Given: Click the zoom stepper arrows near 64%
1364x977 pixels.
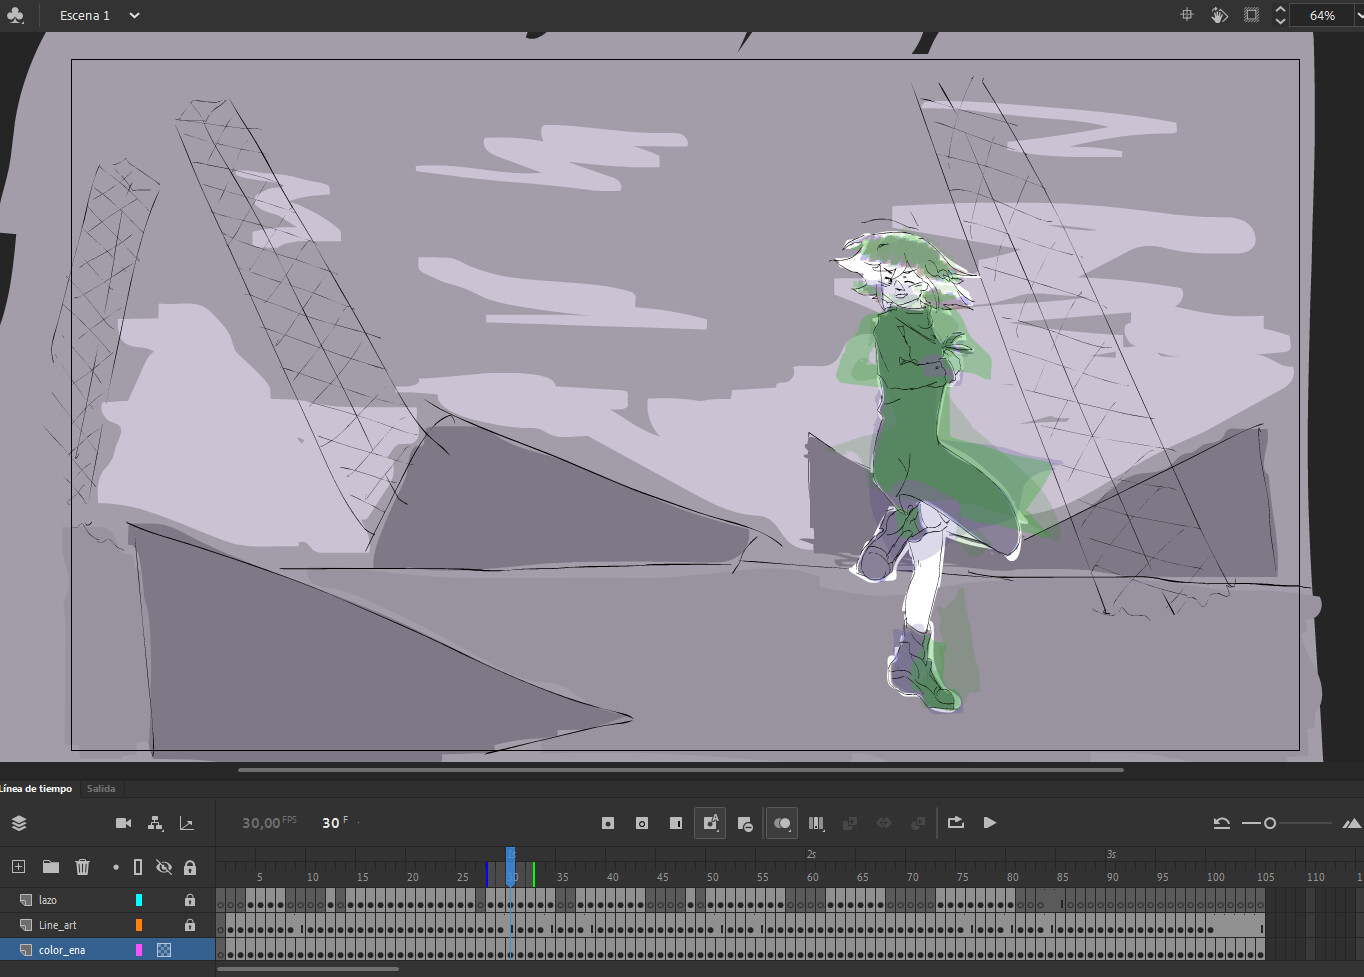Looking at the screenshot, I should coord(1281,15).
